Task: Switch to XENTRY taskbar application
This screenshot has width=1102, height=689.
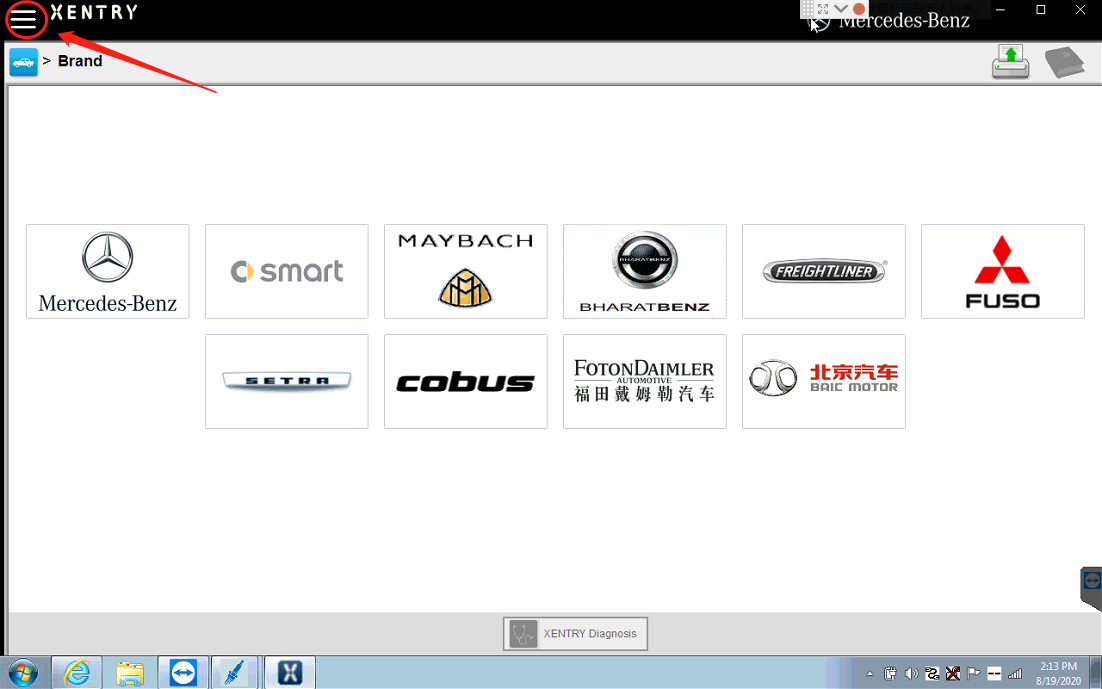Action: pyautogui.click(x=290, y=673)
